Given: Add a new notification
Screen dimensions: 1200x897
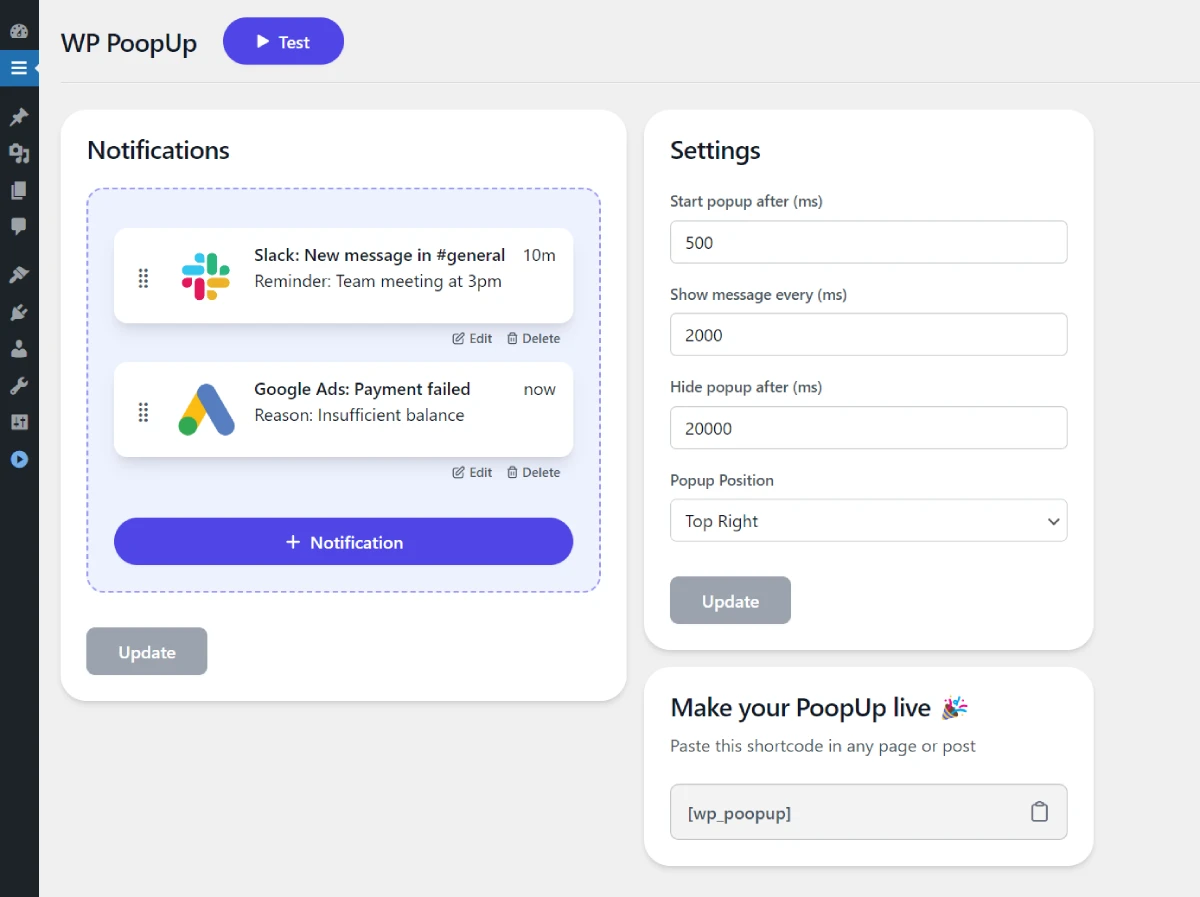Looking at the screenshot, I should 343,542.
